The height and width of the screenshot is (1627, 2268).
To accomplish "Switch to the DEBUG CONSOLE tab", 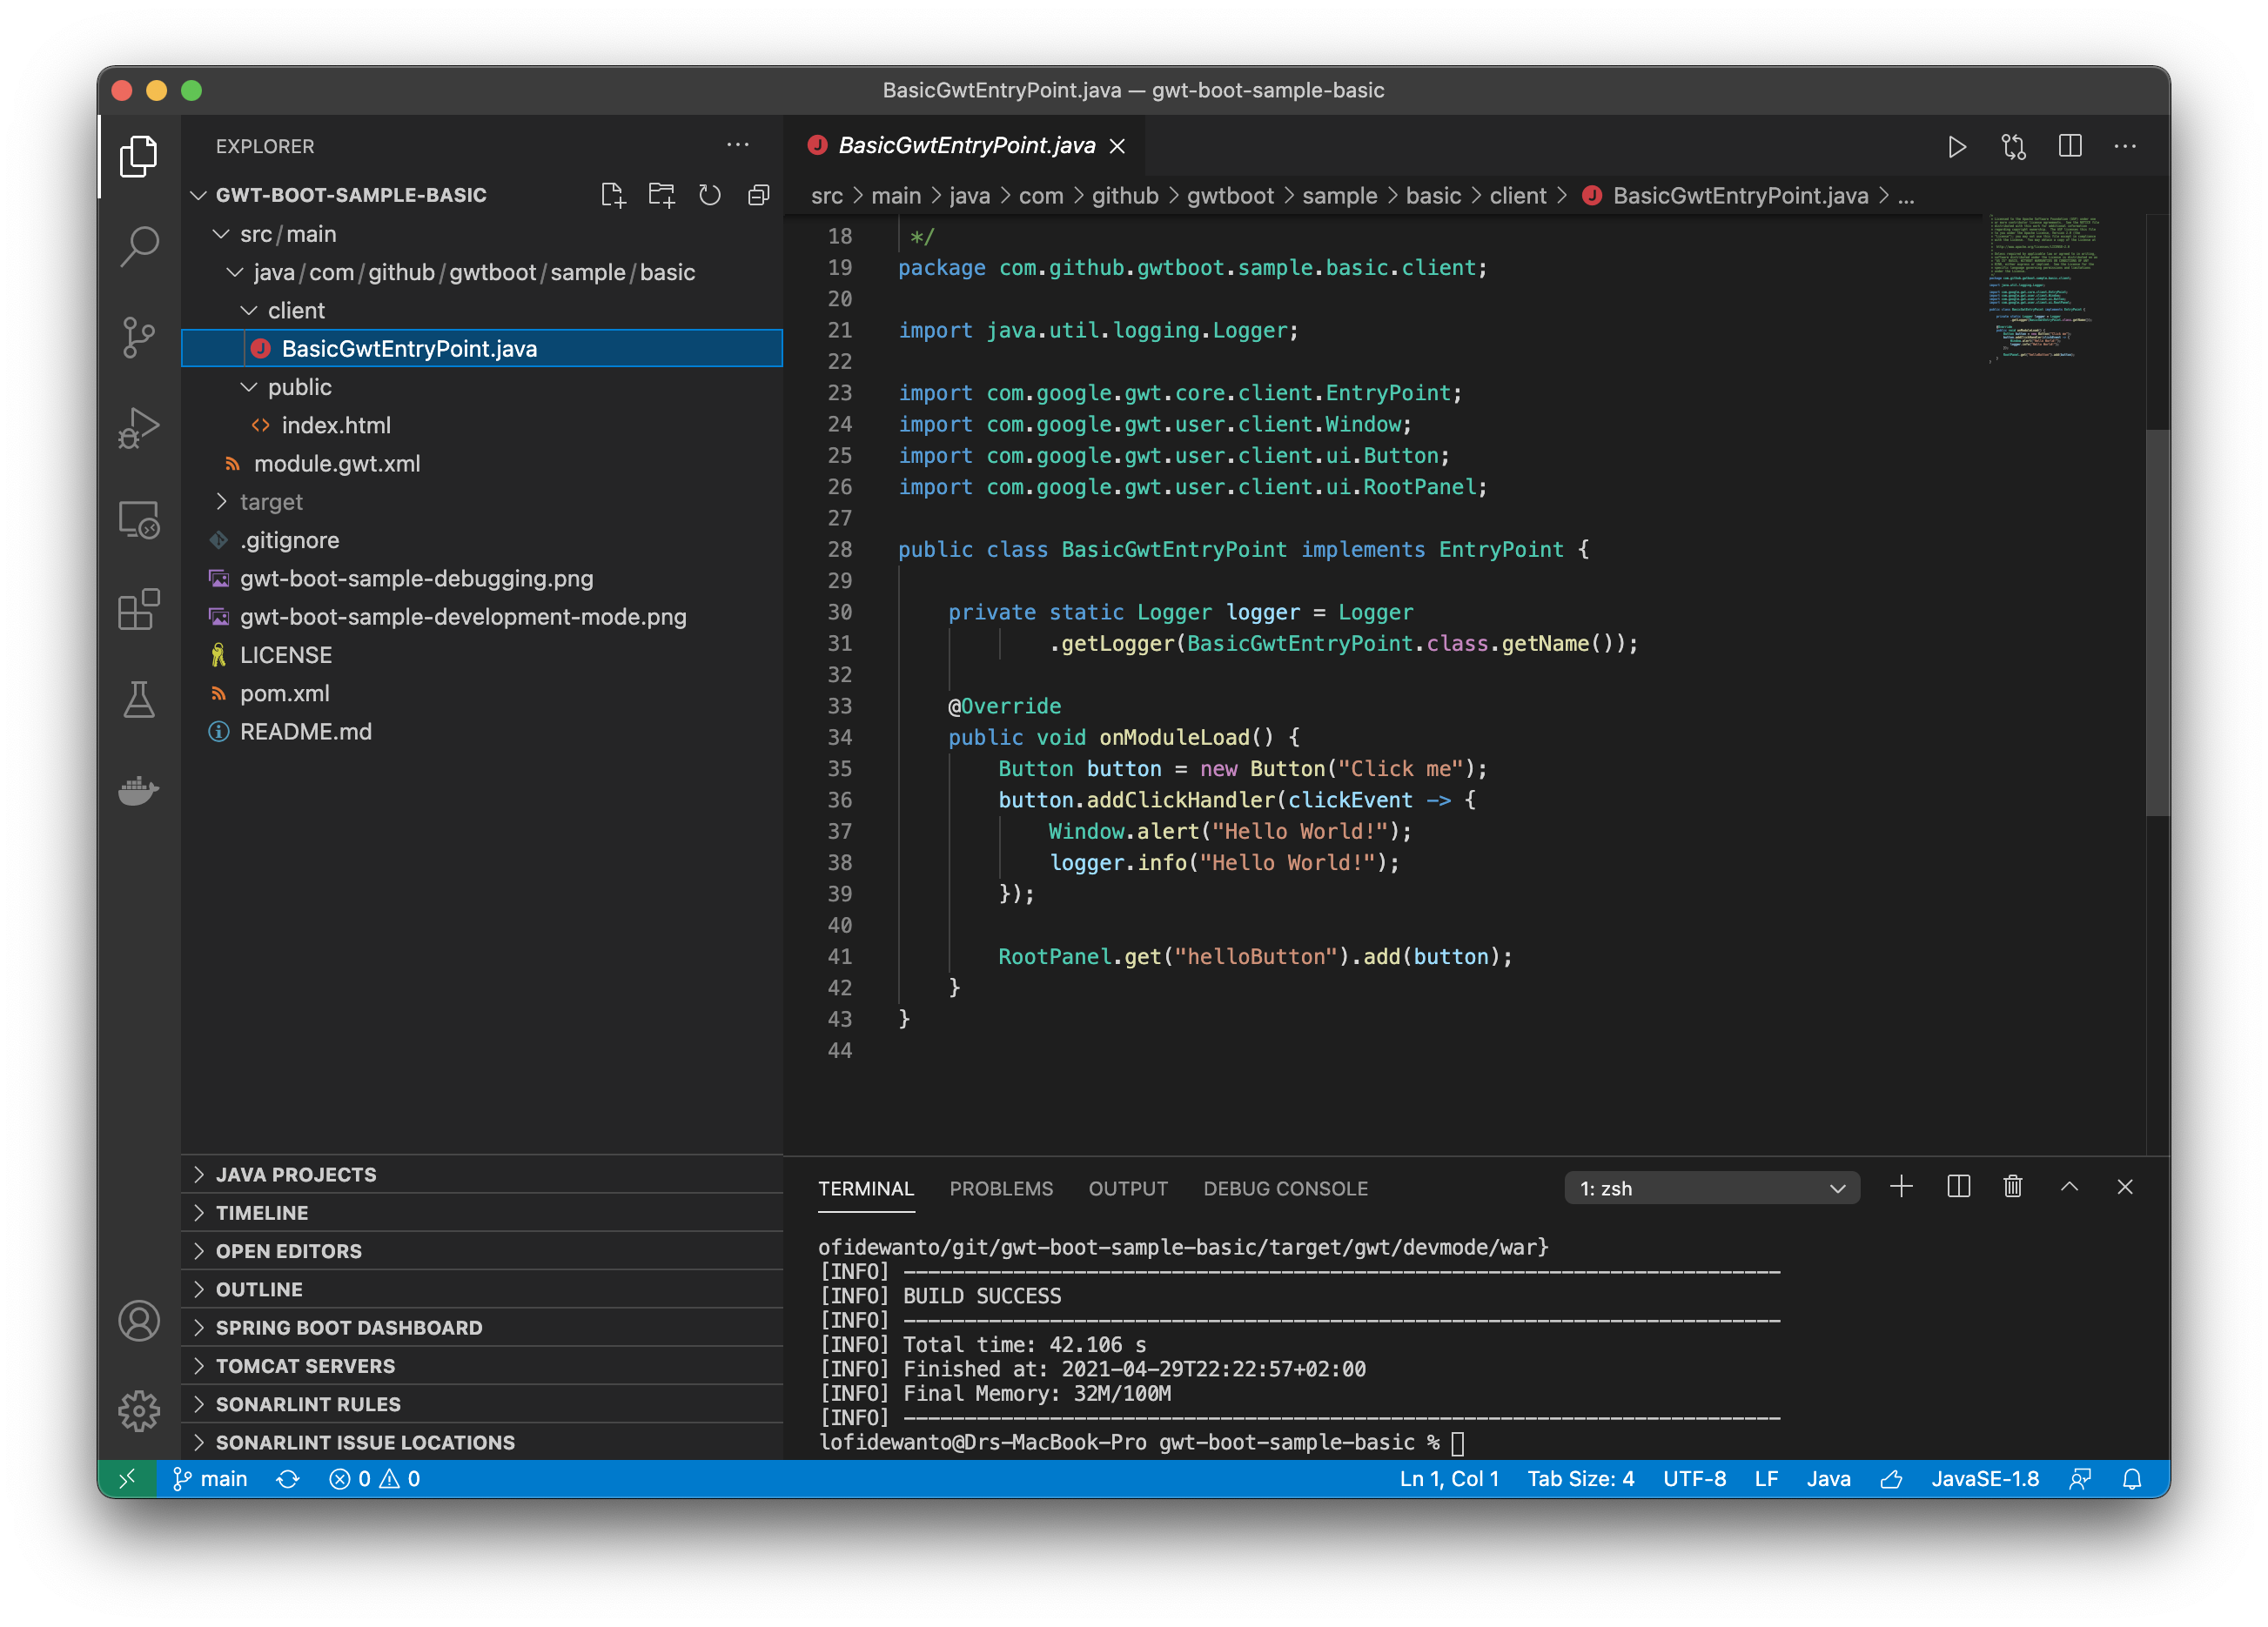I will 1285,1188.
